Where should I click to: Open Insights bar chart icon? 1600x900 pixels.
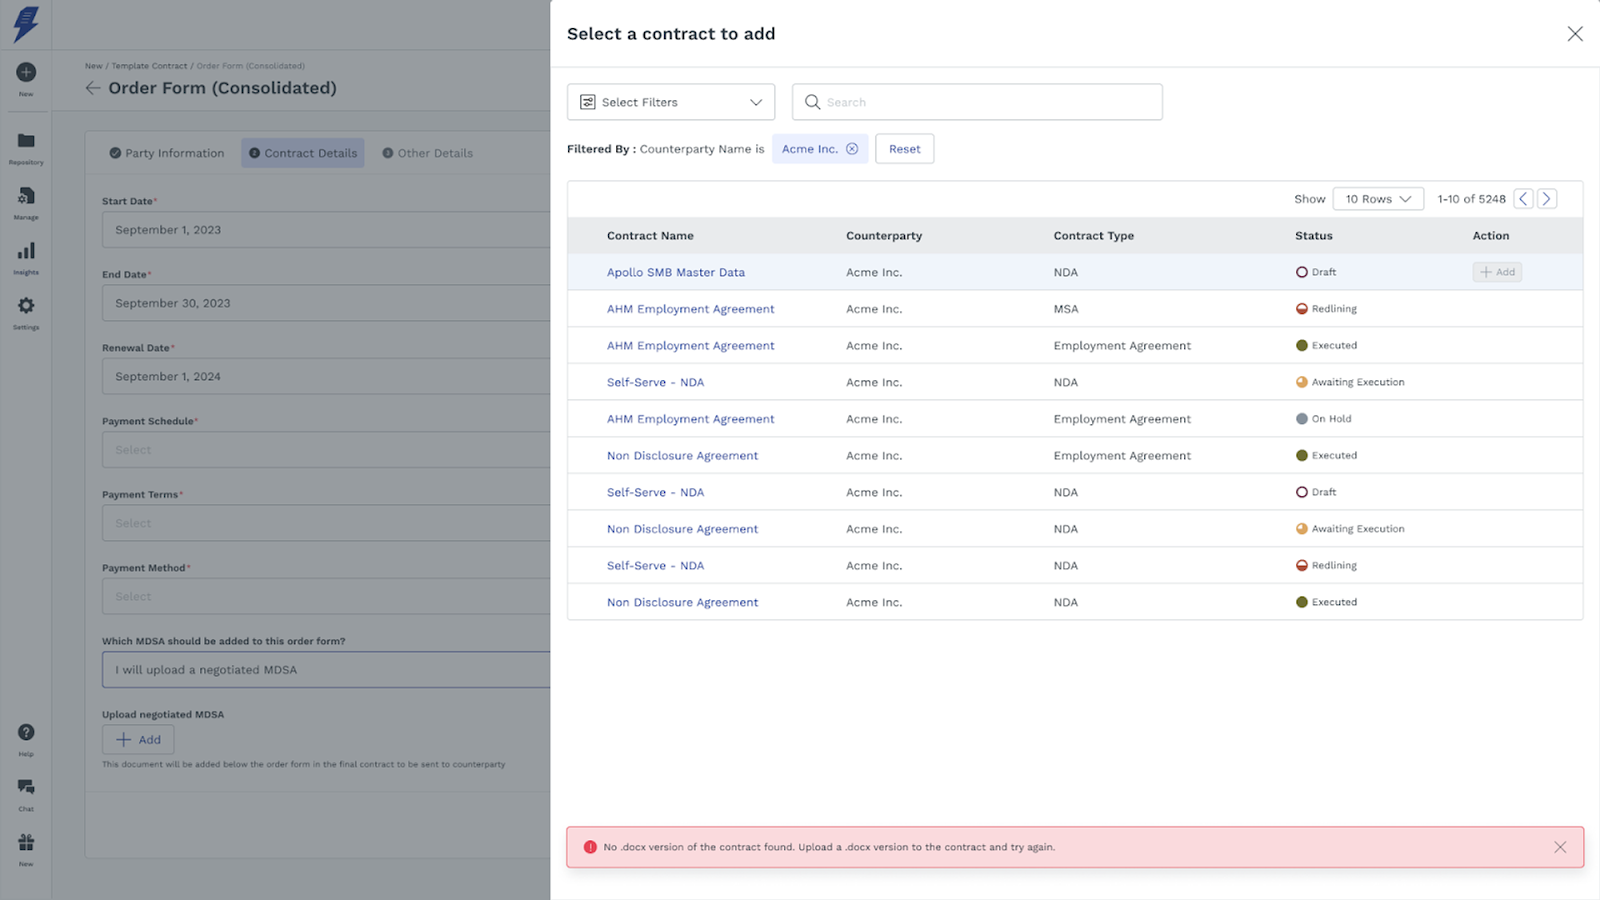coord(26,251)
